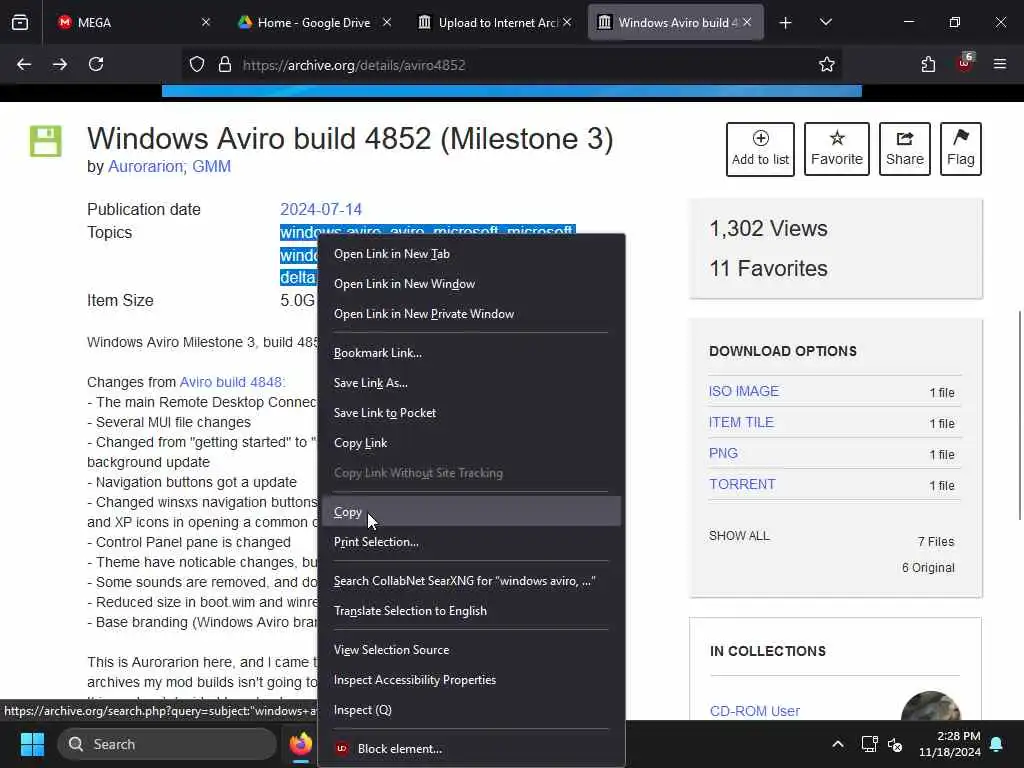Open CD-ROM User collection link
The image size is (1024, 768).
755,711
